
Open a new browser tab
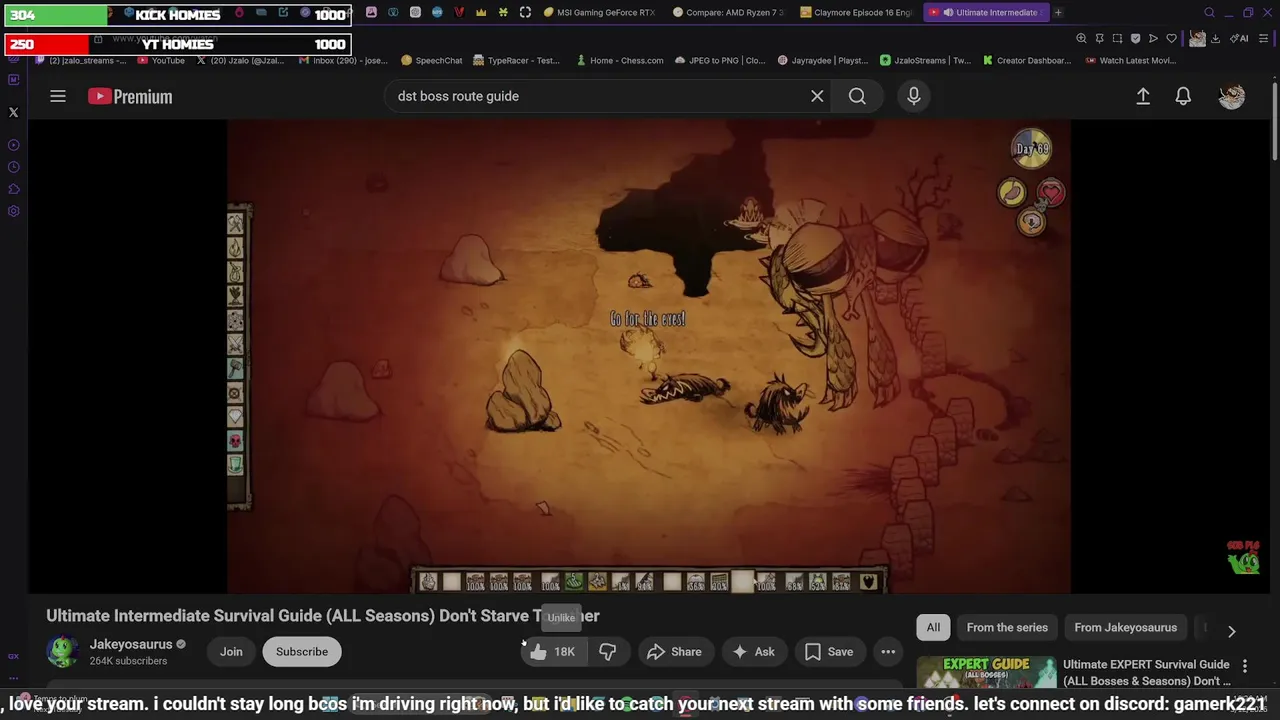[x=1058, y=13]
